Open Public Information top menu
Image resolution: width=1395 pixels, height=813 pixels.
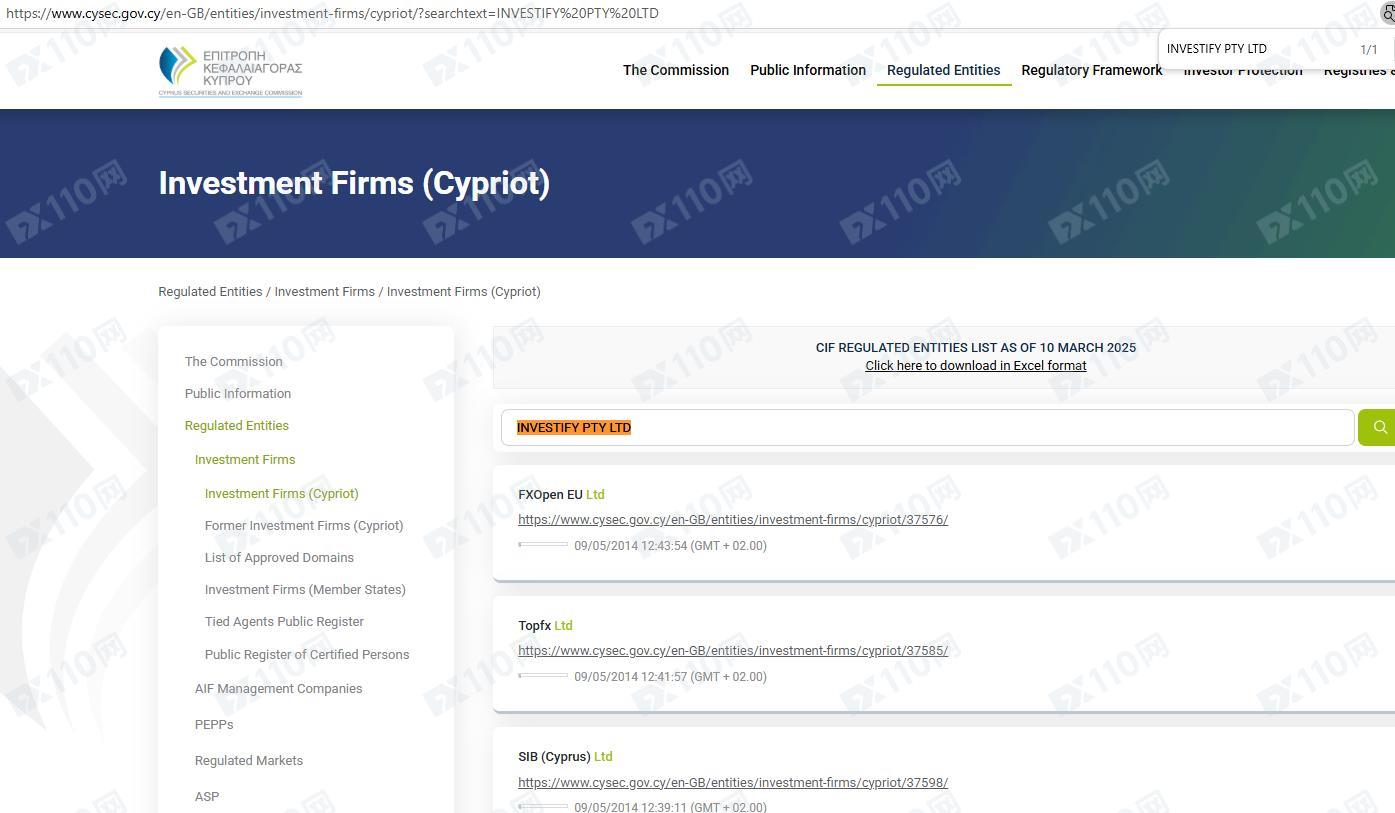coord(808,70)
